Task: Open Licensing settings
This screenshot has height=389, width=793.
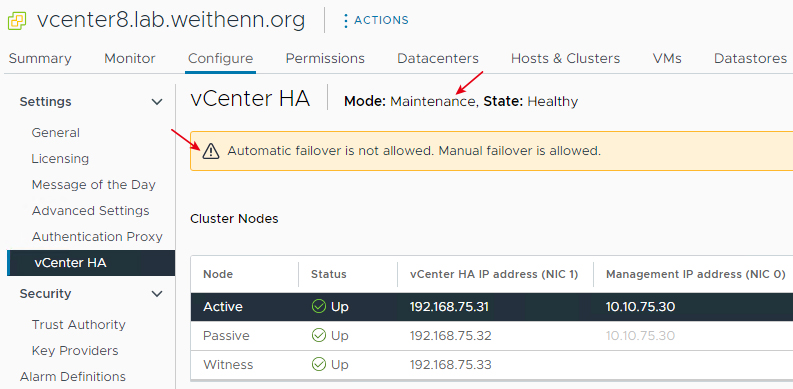Action: click(60, 159)
